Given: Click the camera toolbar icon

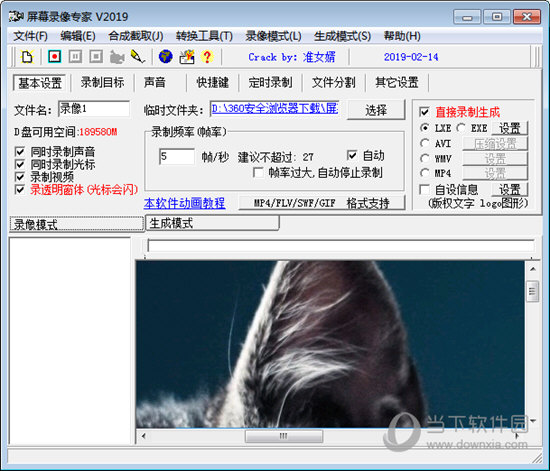Looking at the screenshot, I should click(117, 57).
